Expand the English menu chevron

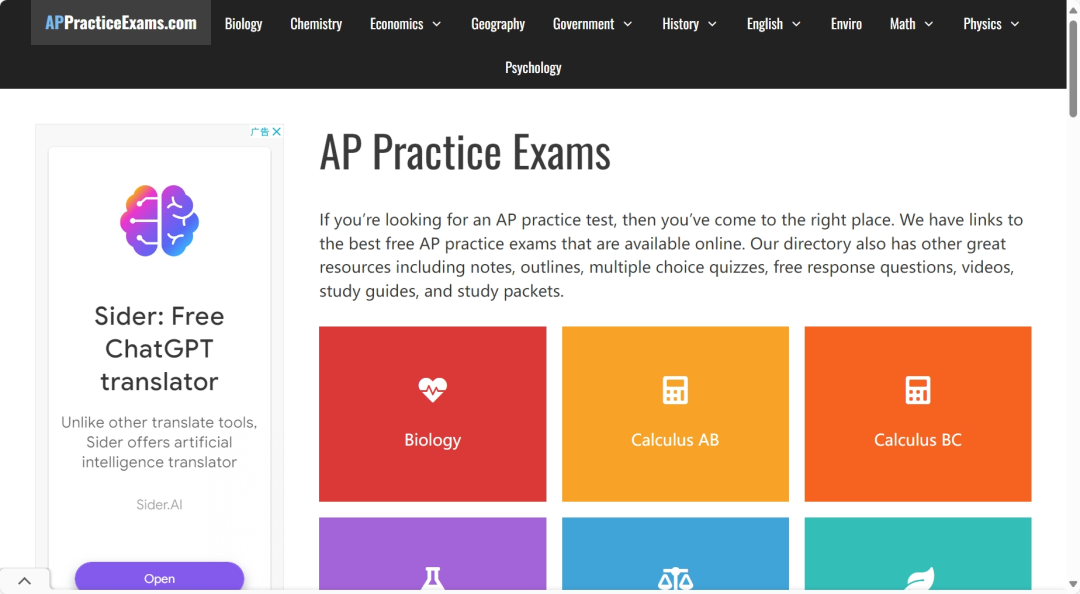[x=796, y=24]
